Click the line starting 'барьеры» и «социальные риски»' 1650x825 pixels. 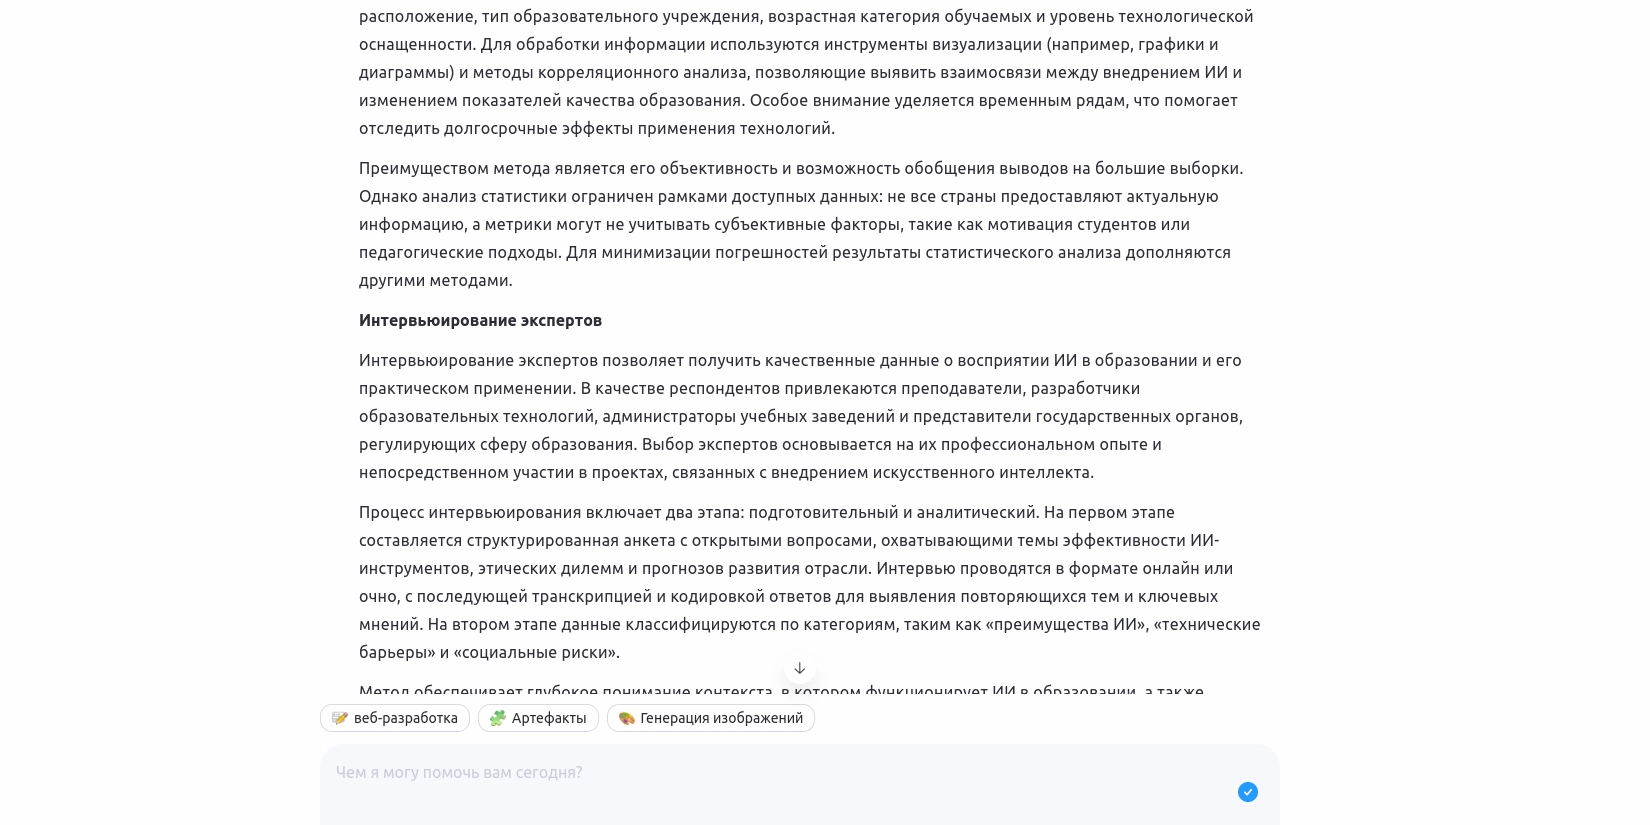click(x=489, y=652)
